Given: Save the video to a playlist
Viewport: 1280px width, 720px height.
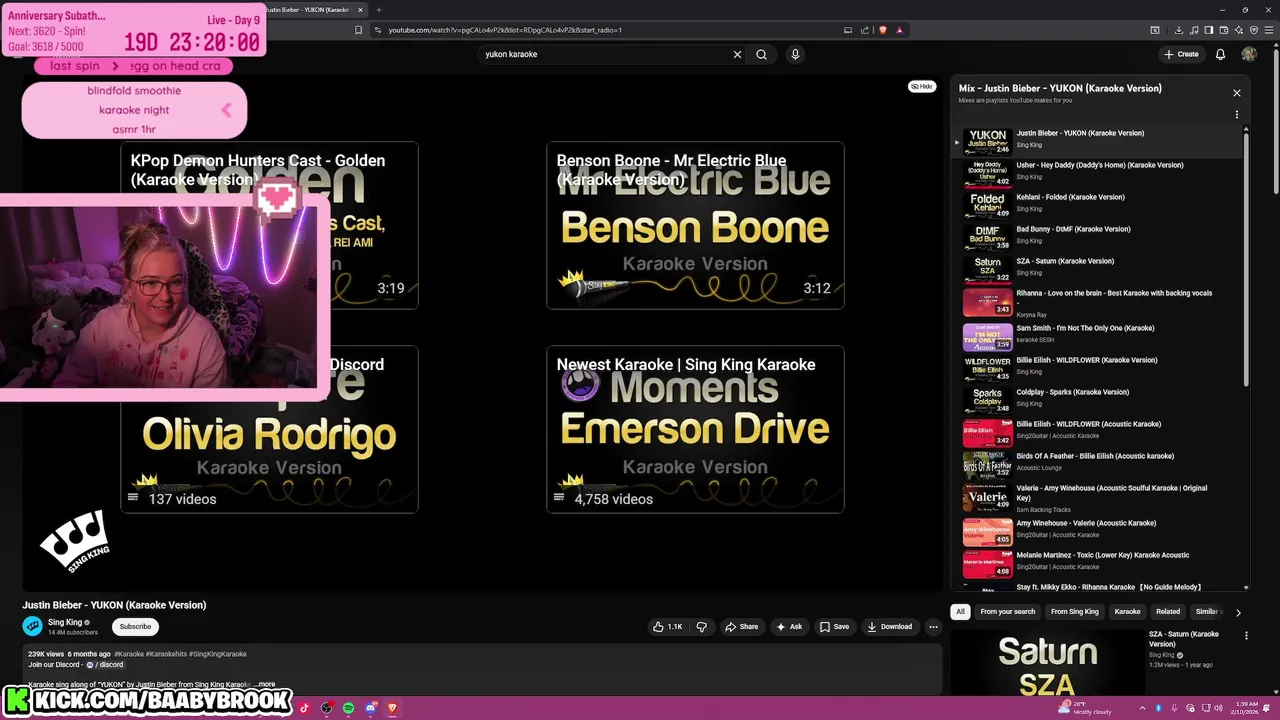Looking at the screenshot, I should pyautogui.click(x=834, y=627).
